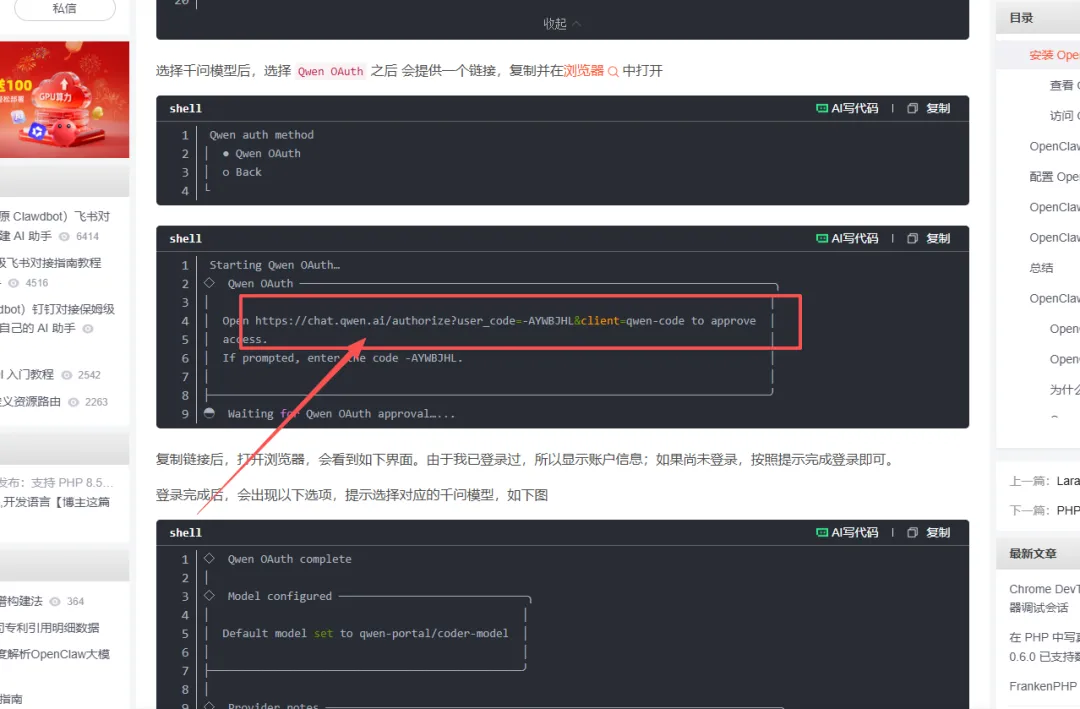The width and height of the screenshot is (1080, 709).
Task: Open the Chrome DevT latest article link
Action: pyautogui.click(x=1044, y=598)
